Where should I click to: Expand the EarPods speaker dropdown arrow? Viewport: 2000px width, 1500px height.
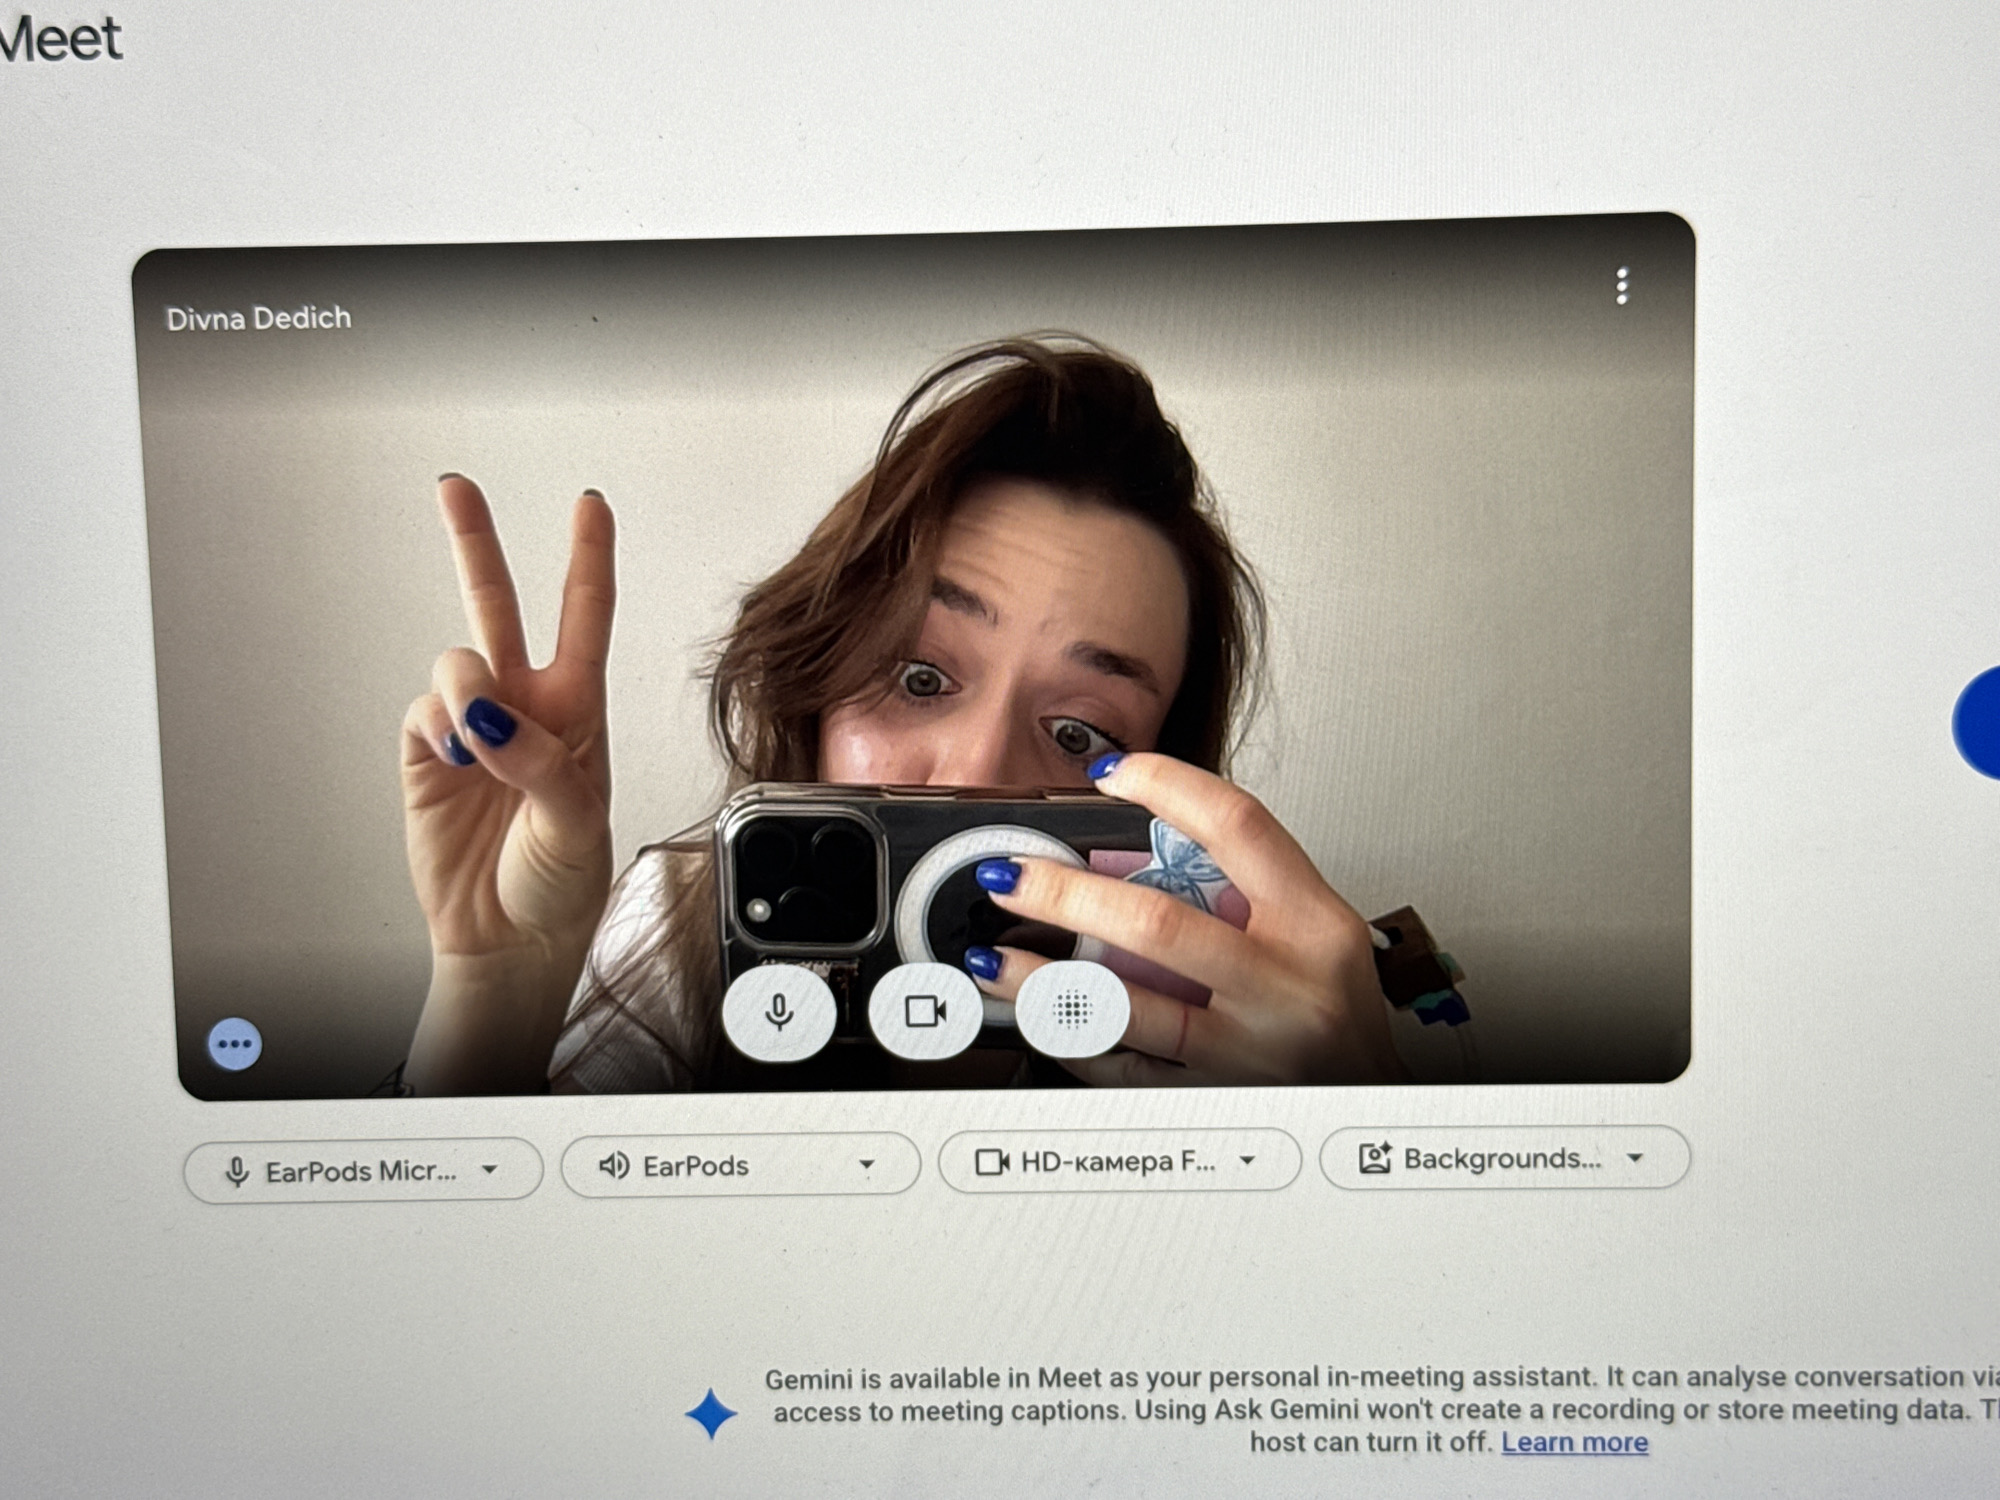point(867,1165)
